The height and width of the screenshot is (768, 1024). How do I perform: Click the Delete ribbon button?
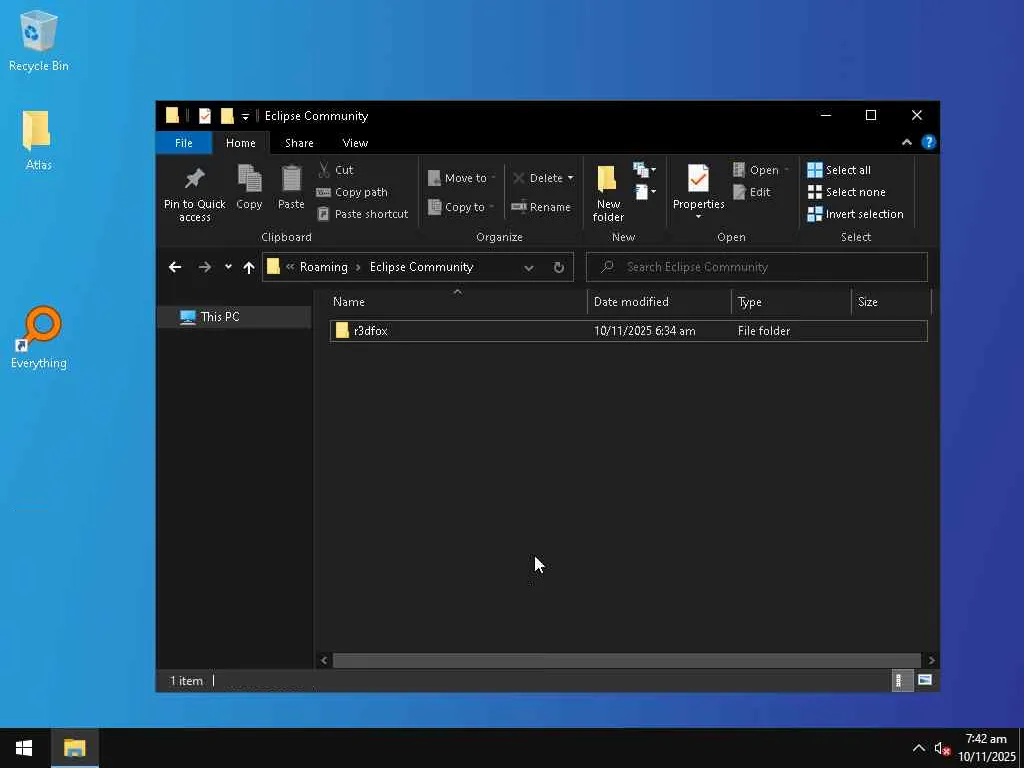tap(538, 178)
